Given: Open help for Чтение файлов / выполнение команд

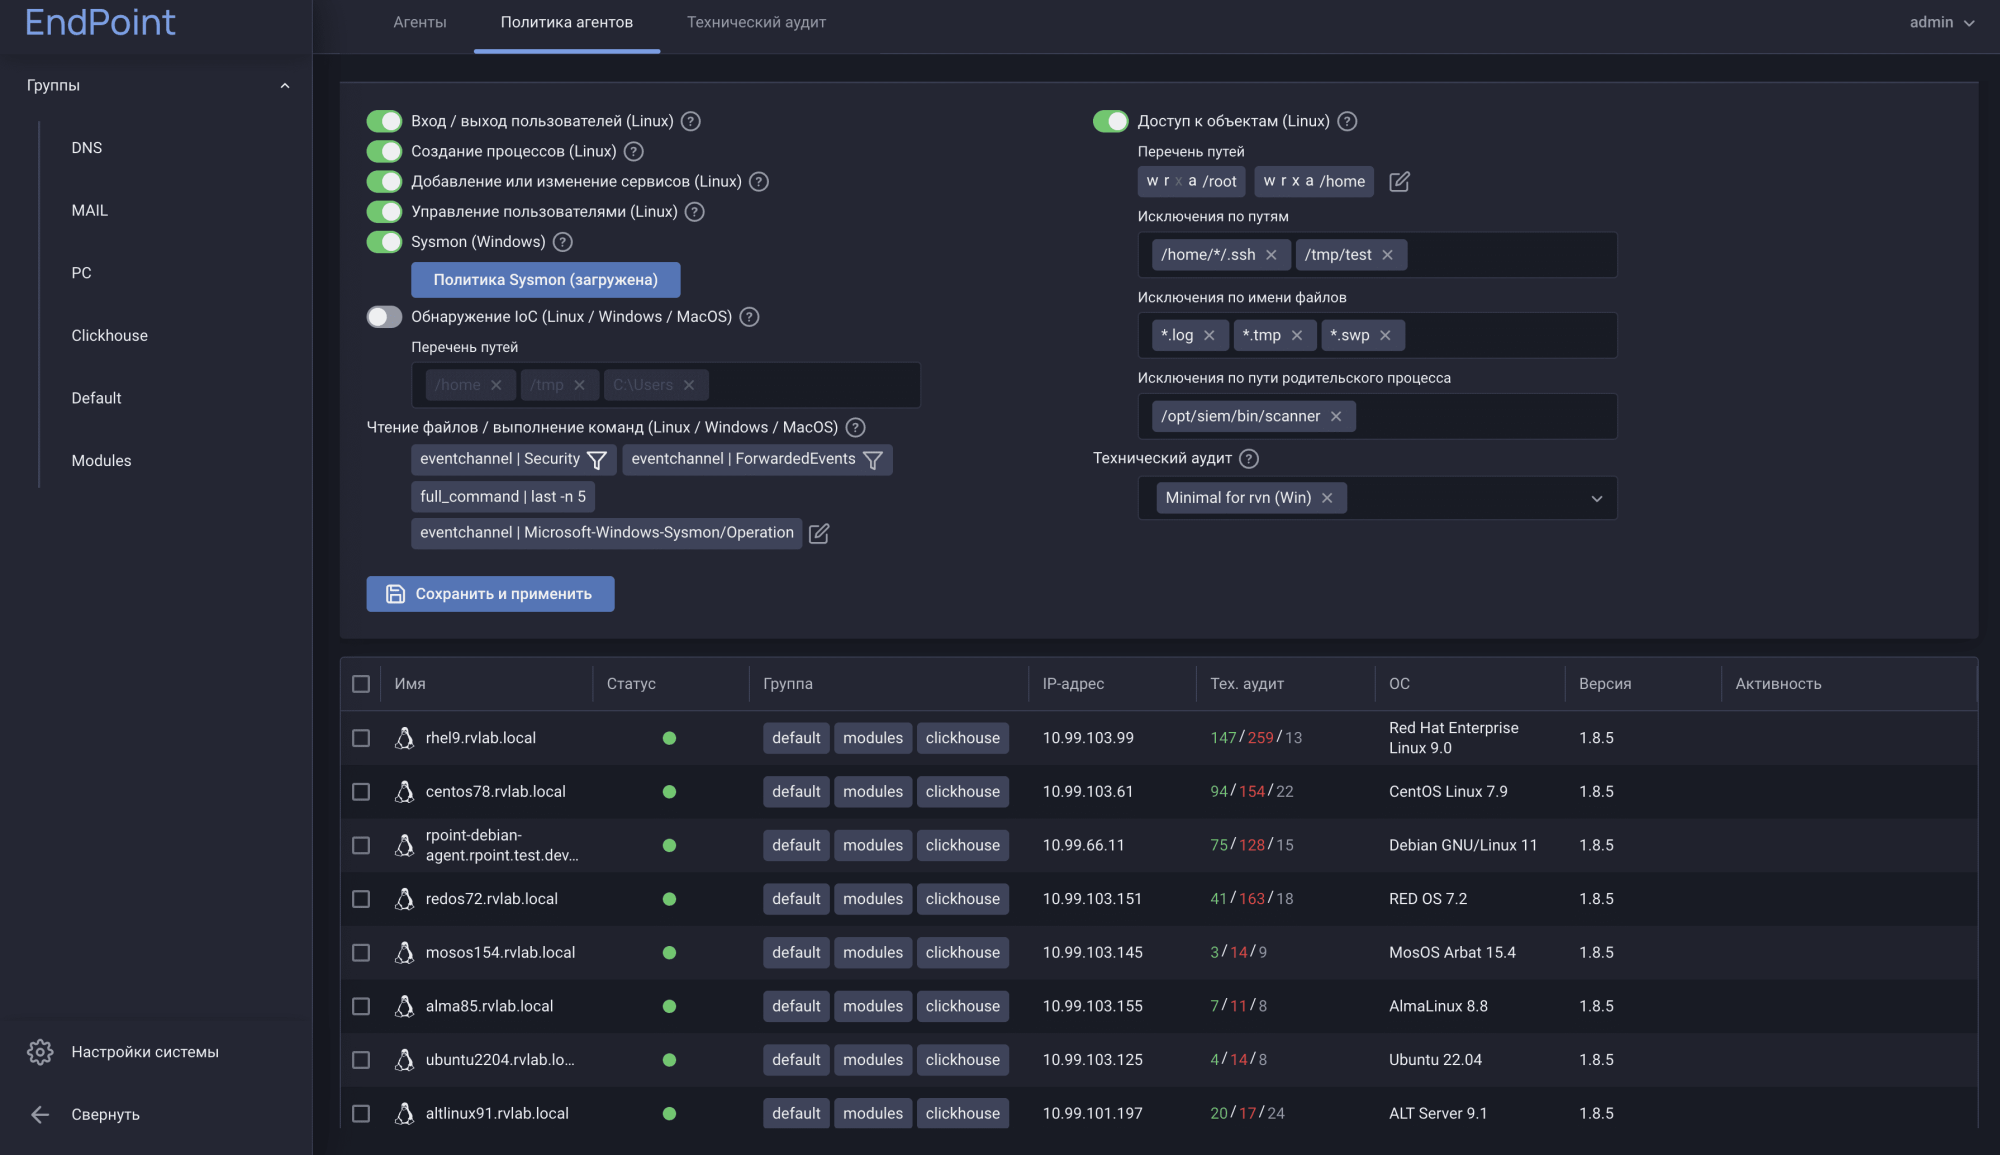Looking at the screenshot, I should pos(856,427).
